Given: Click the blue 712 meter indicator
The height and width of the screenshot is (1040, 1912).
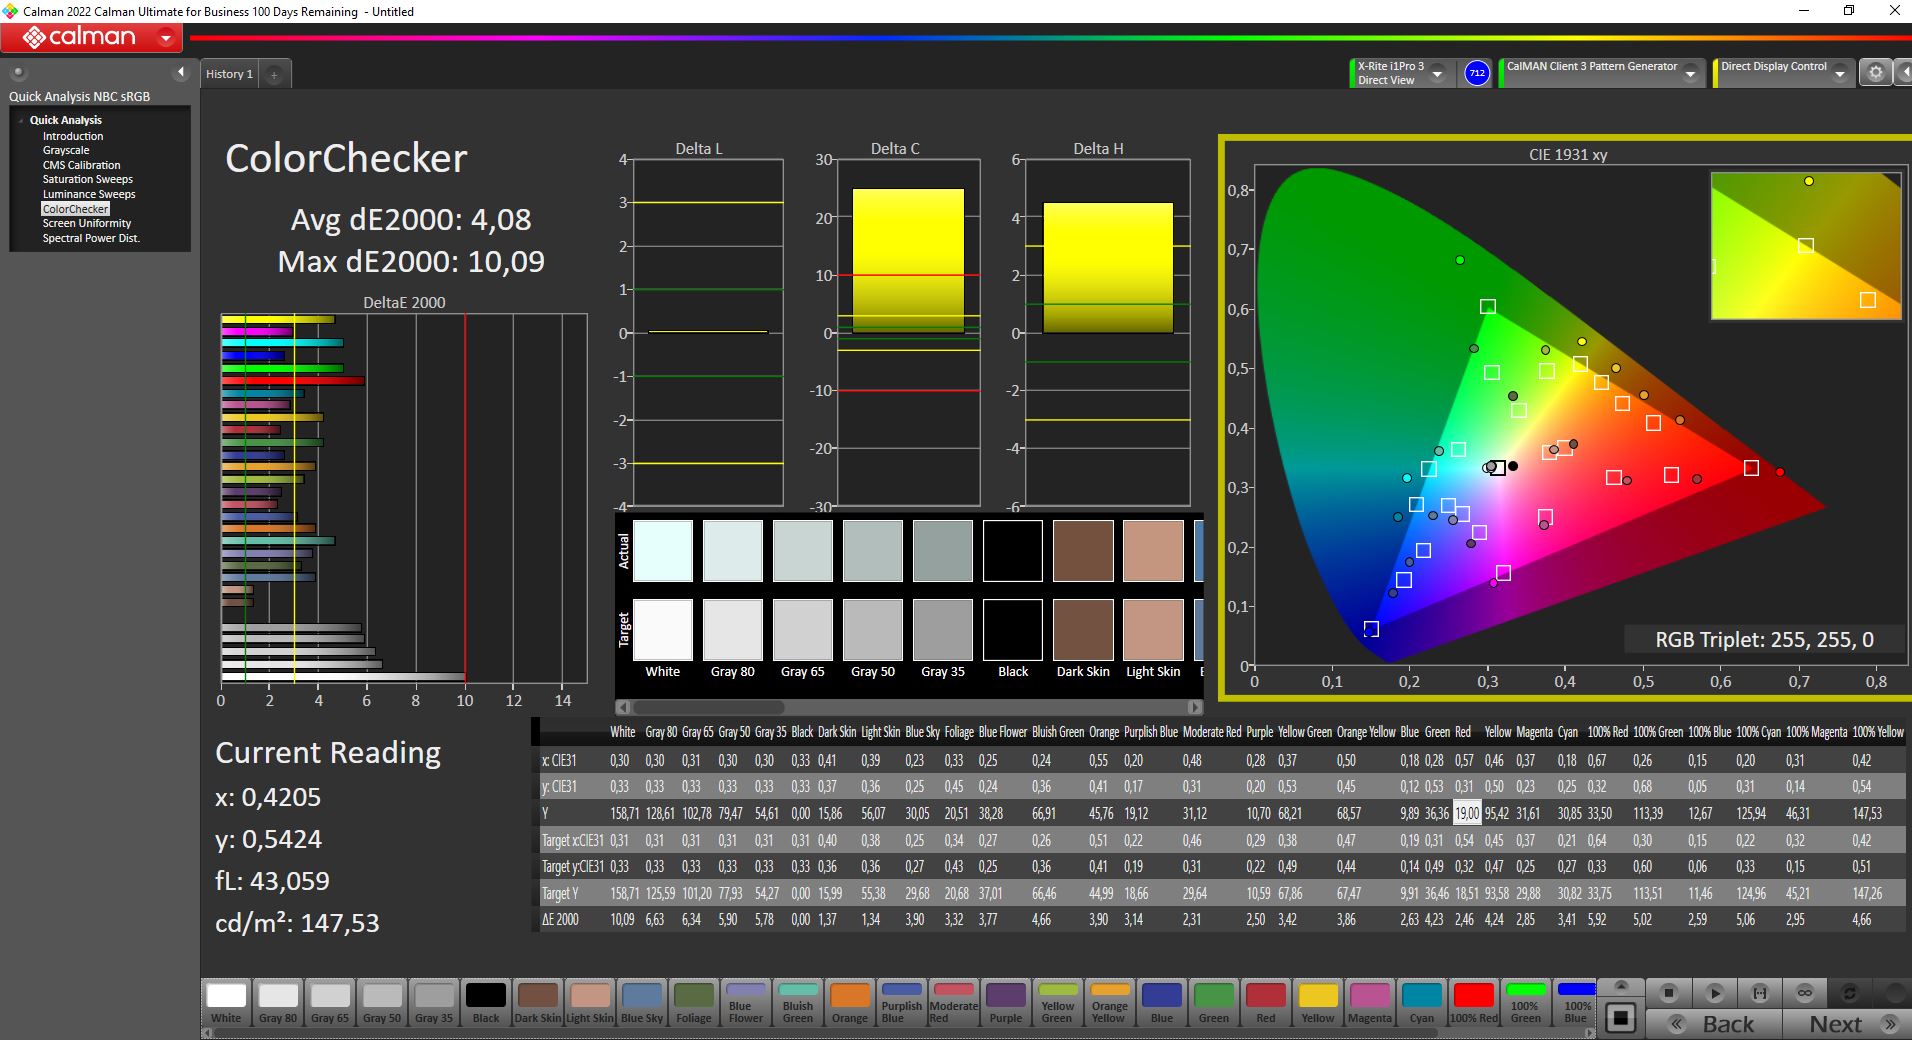Looking at the screenshot, I should click(1477, 73).
